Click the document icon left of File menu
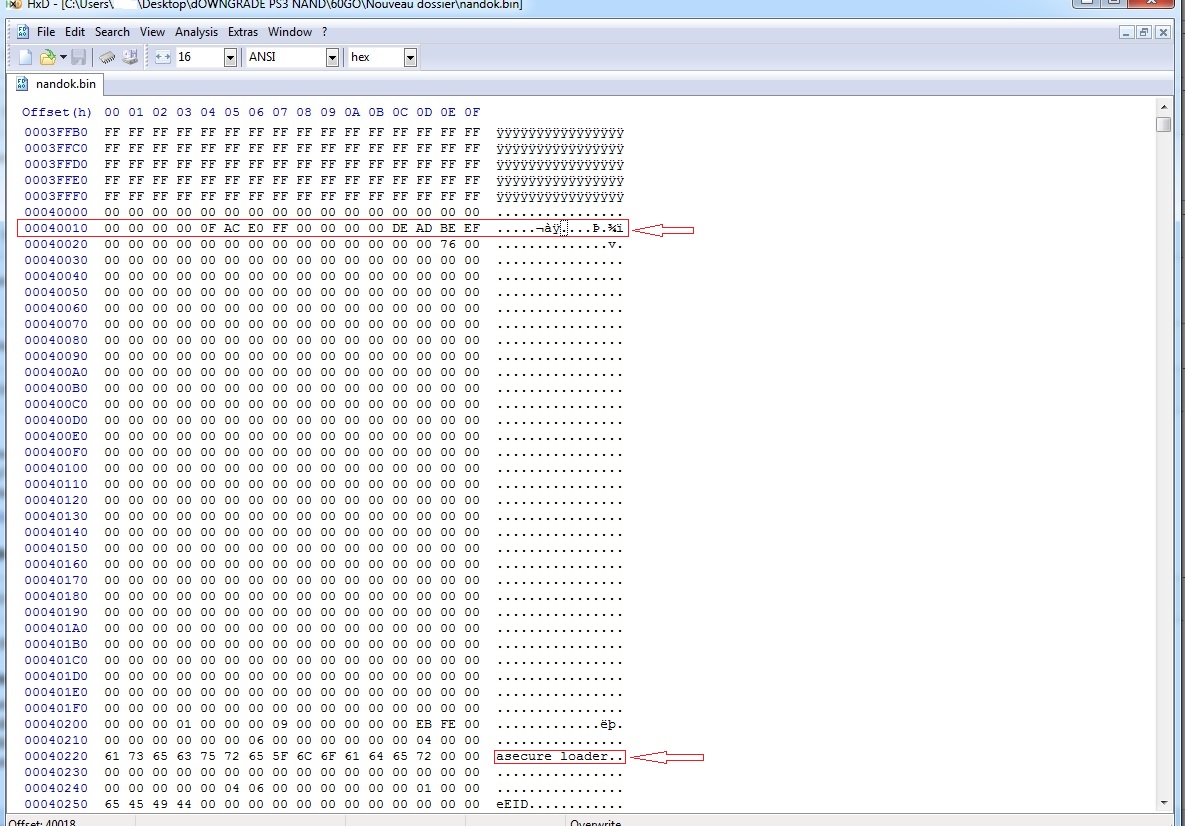 [x=23, y=32]
